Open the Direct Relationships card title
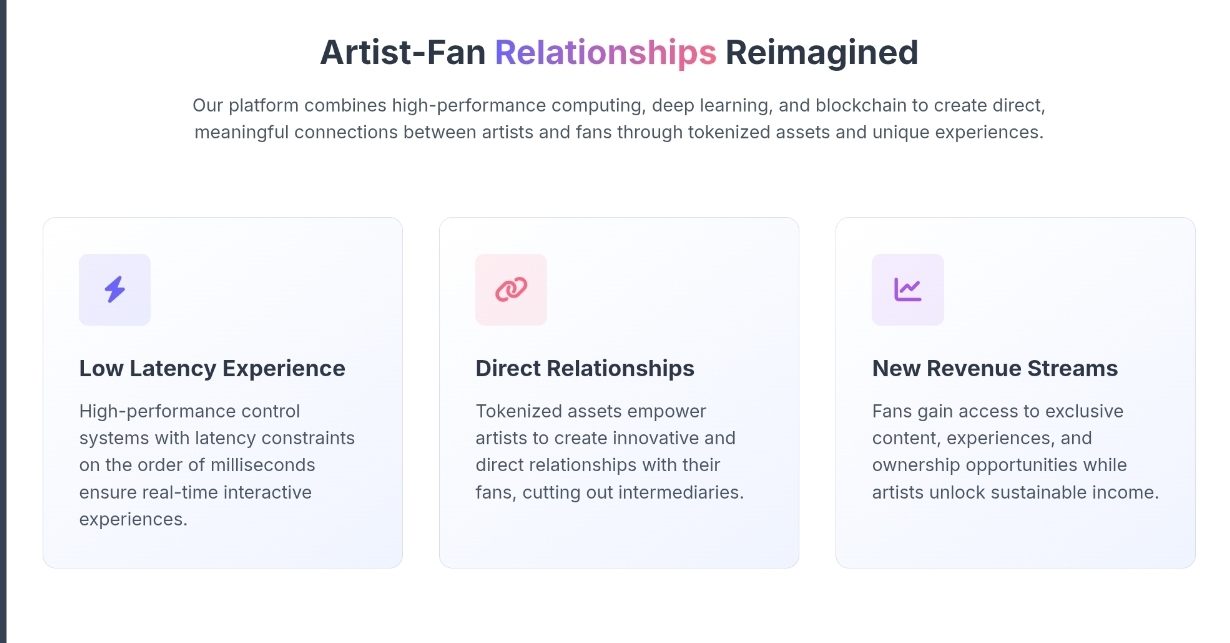 [585, 368]
